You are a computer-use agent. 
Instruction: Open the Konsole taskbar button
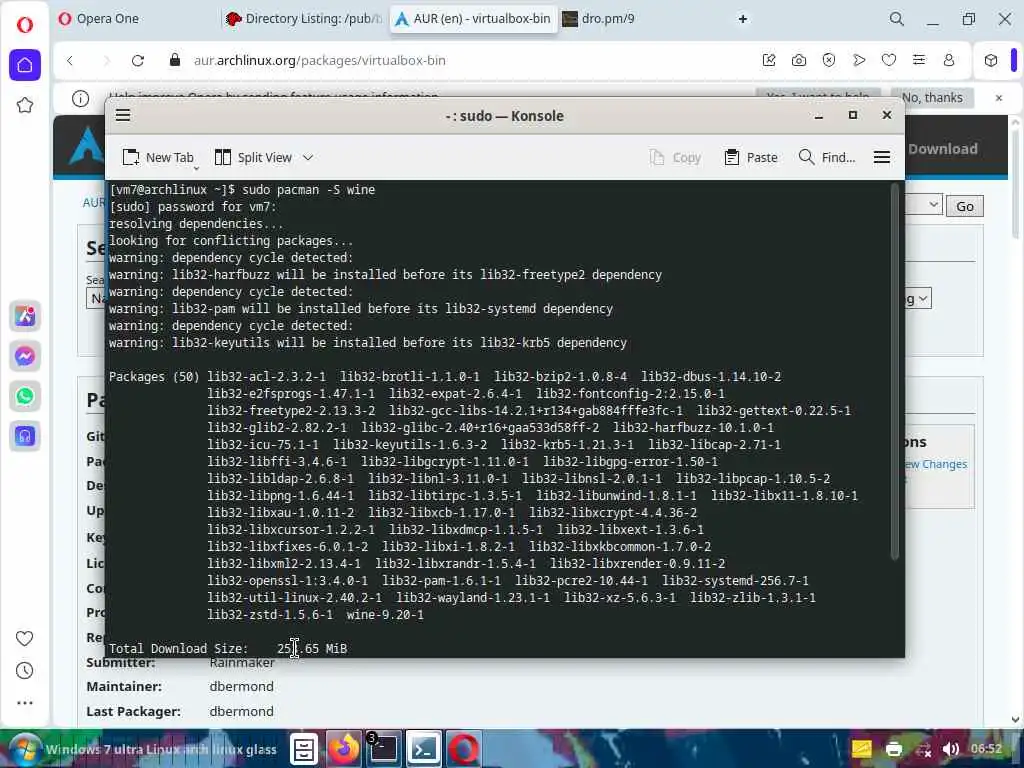(424, 749)
